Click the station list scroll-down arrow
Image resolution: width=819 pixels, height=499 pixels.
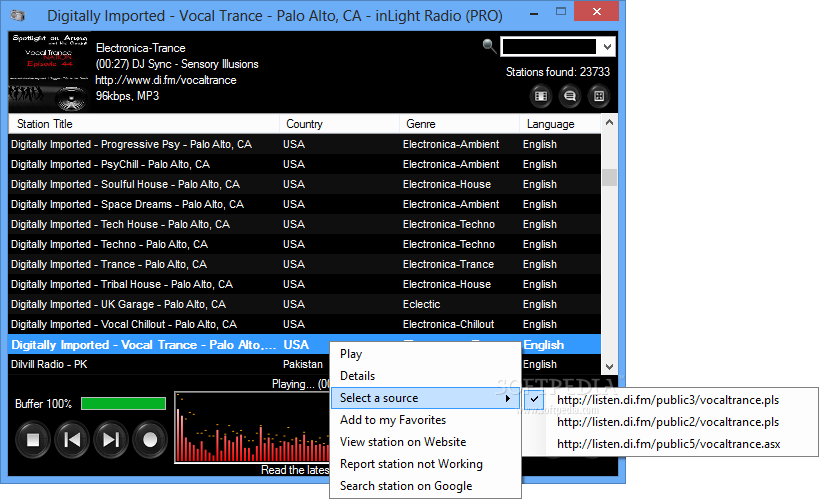pos(609,367)
